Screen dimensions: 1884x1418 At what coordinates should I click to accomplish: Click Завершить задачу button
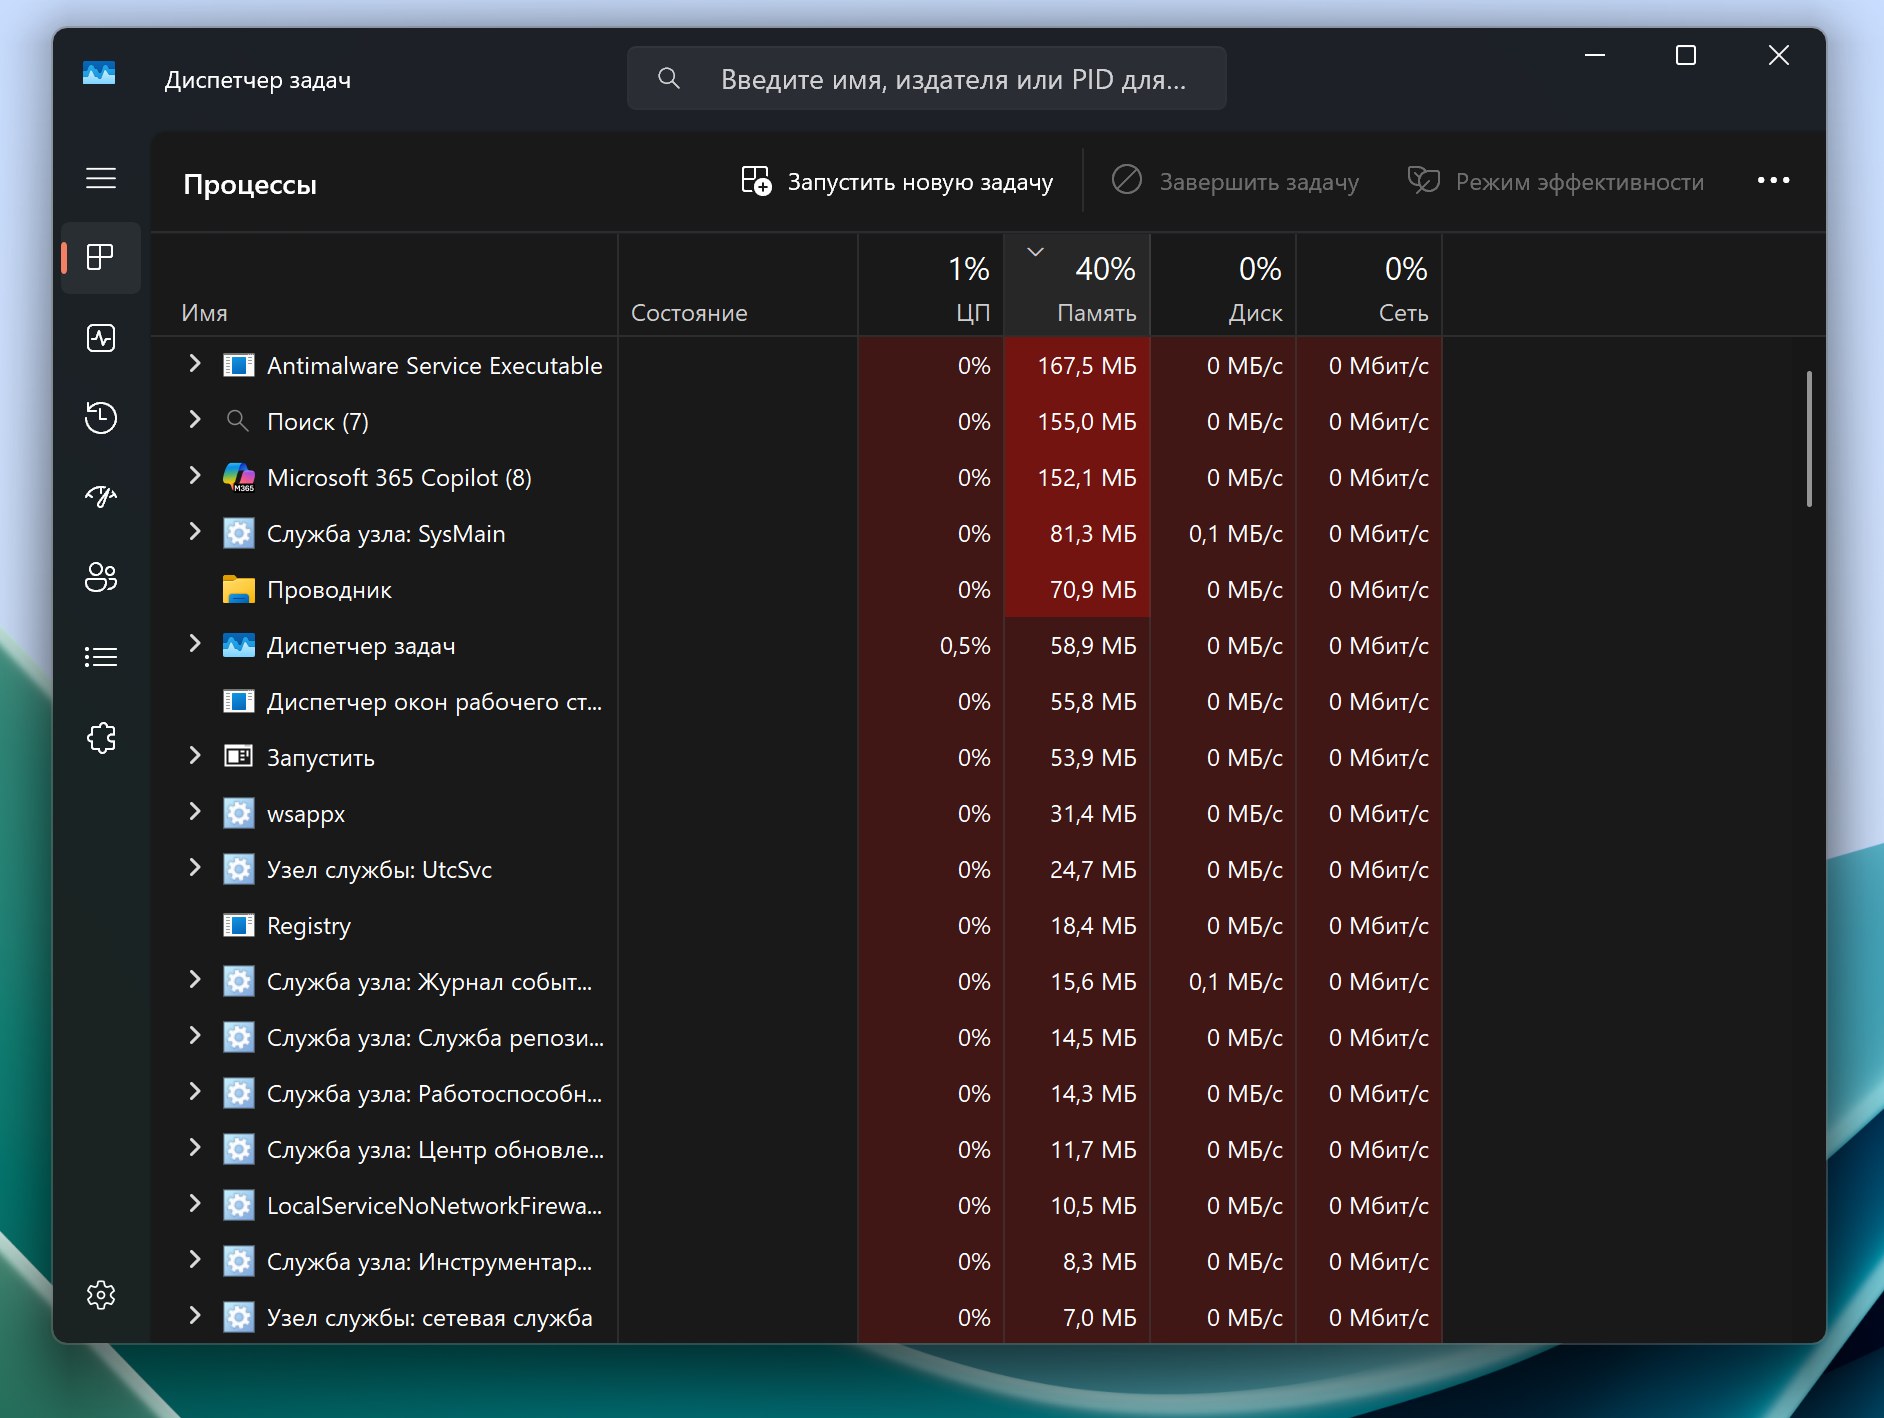(1236, 182)
